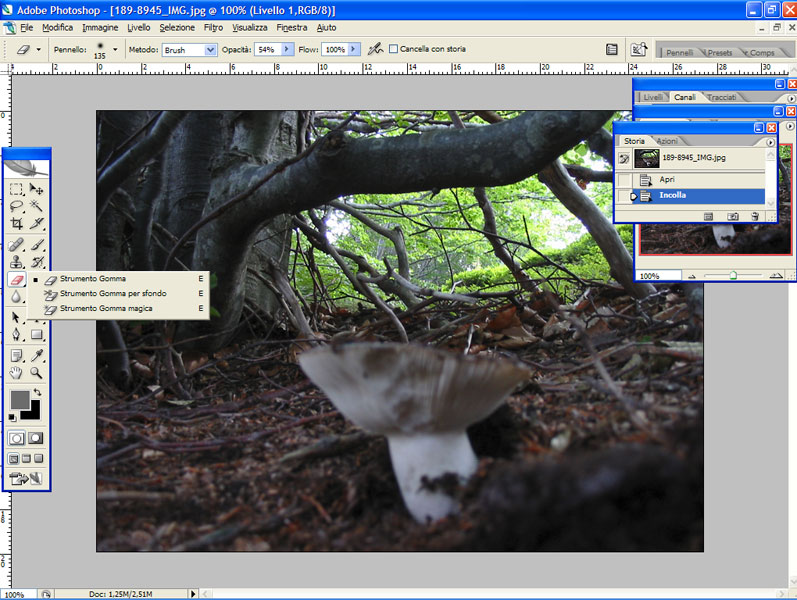Toggle history brush source for snapshot 189-8945_IMG.jpg
This screenshot has width=797, height=600.
(624, 159)
